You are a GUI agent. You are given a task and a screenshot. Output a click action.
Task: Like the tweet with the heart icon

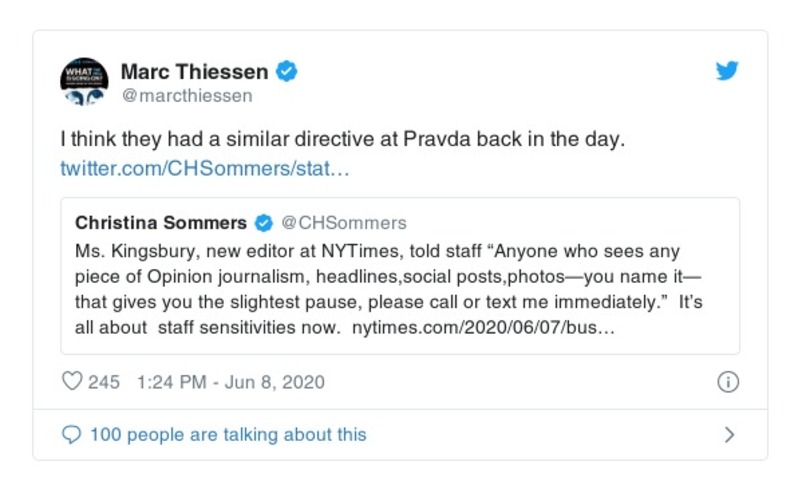click(x=72, y=382)
